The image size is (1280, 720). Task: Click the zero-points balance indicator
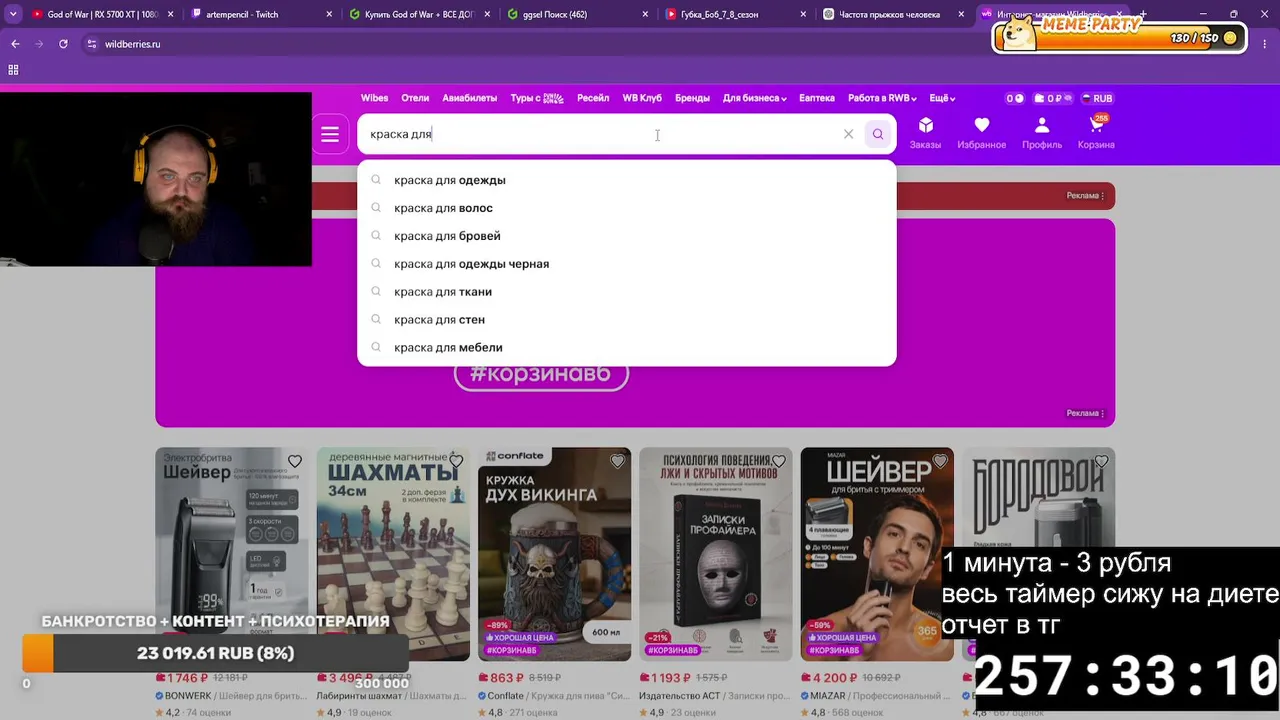click(x=1014, y=98)
